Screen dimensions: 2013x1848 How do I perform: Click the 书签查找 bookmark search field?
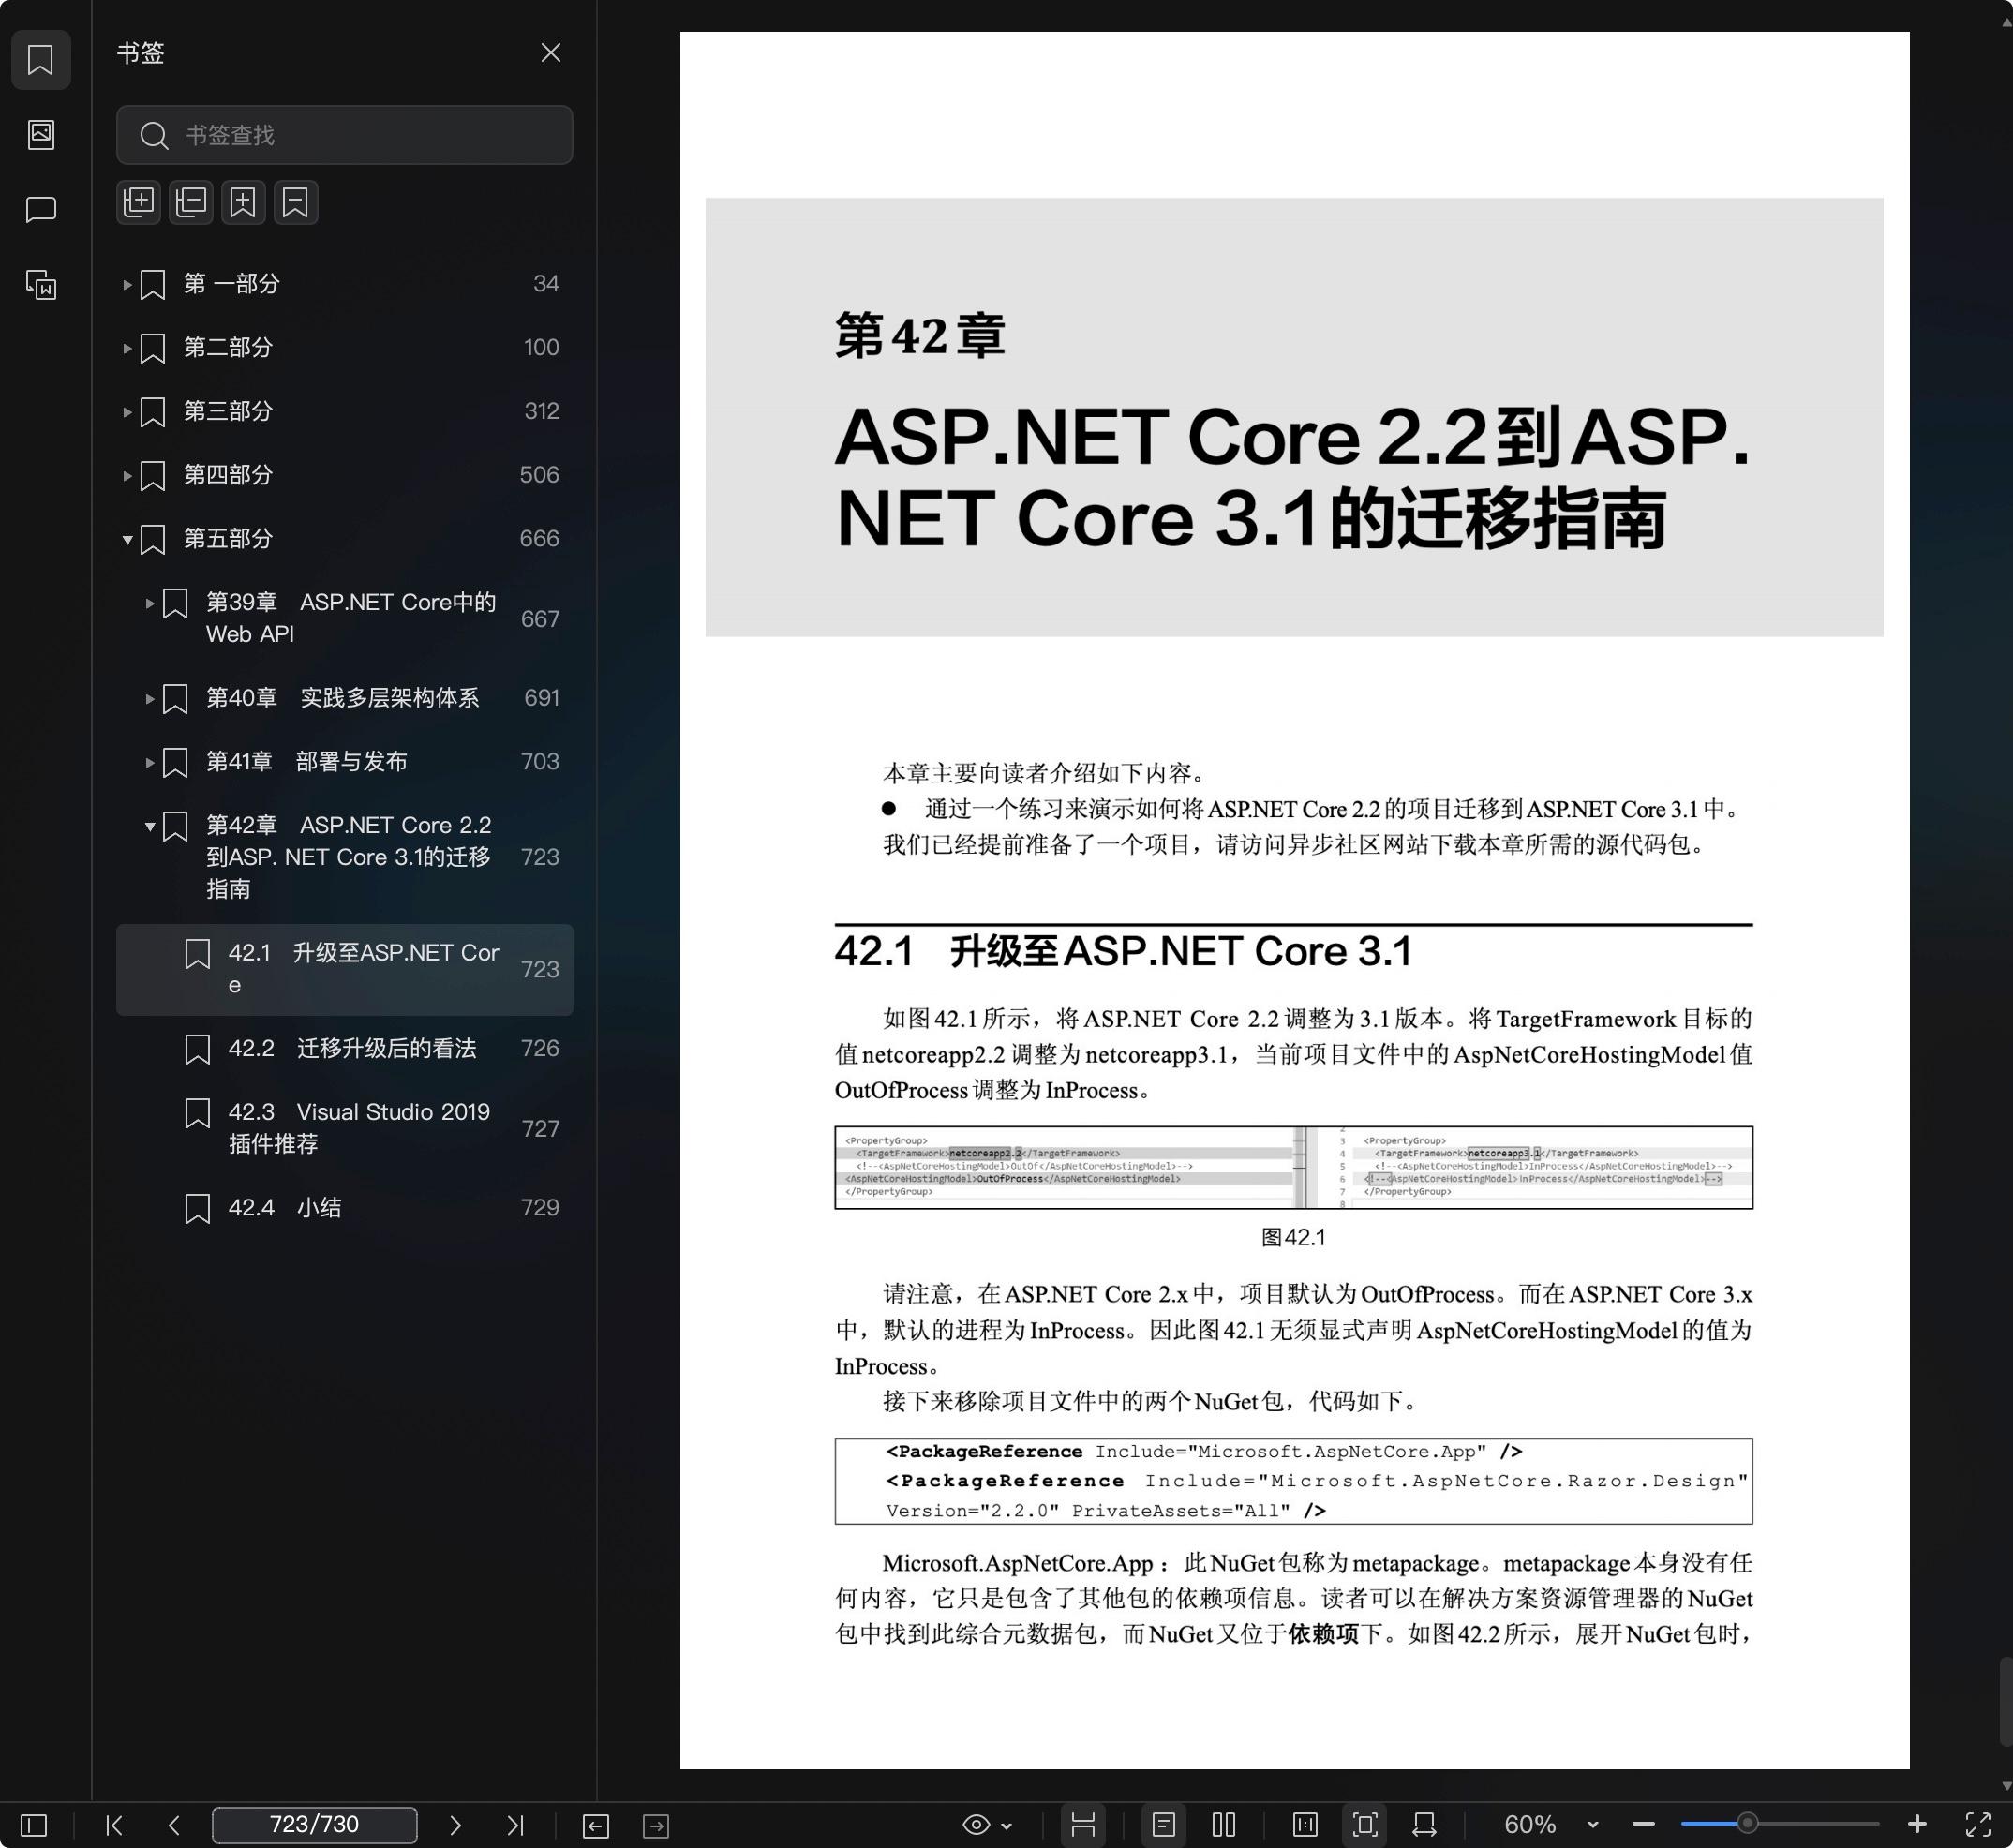tap(344, 135)
